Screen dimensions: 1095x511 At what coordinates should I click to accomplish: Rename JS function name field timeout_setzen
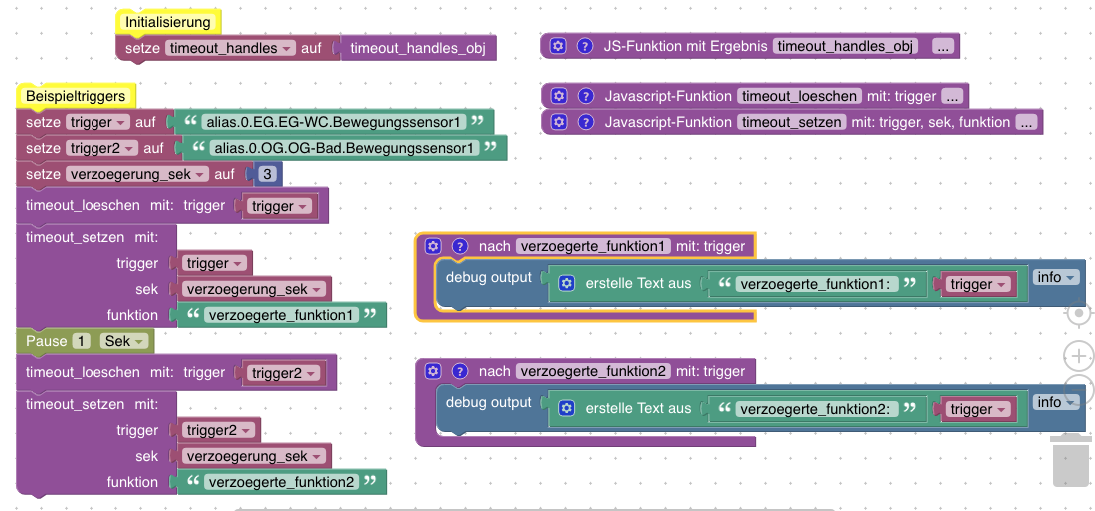point(792,122)
